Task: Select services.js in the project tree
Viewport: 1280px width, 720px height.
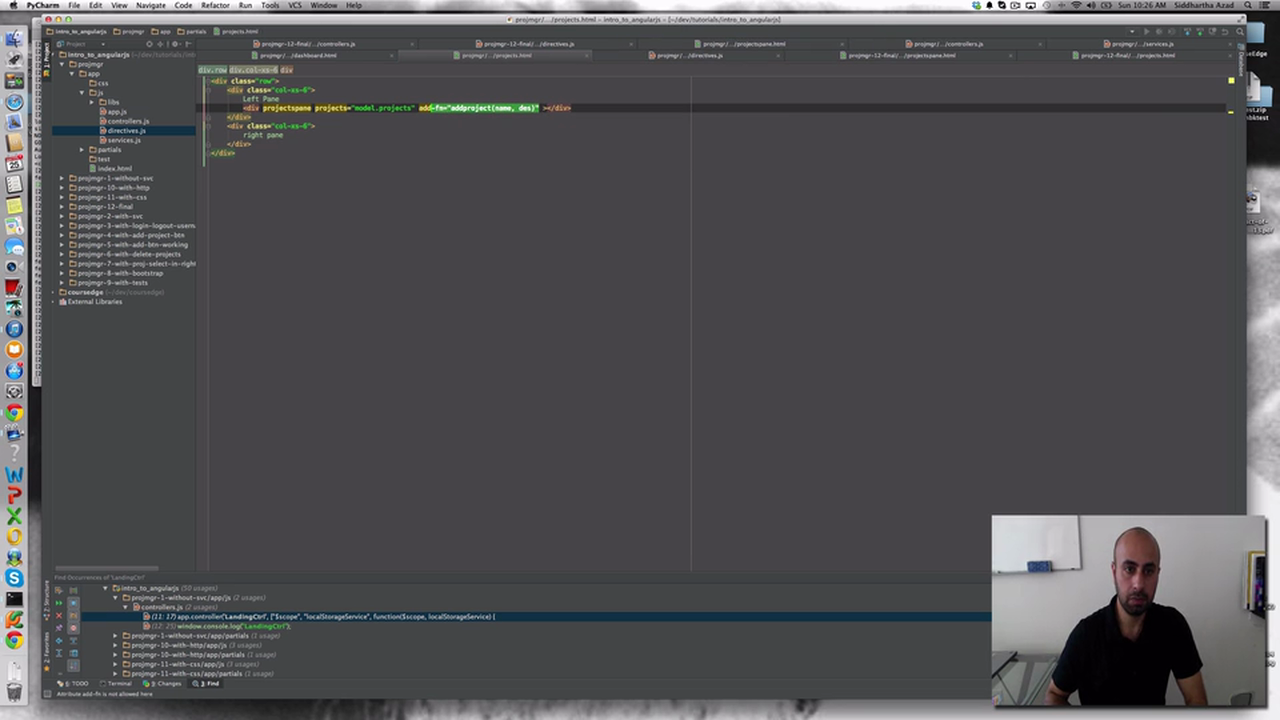Action: (124, 140)
